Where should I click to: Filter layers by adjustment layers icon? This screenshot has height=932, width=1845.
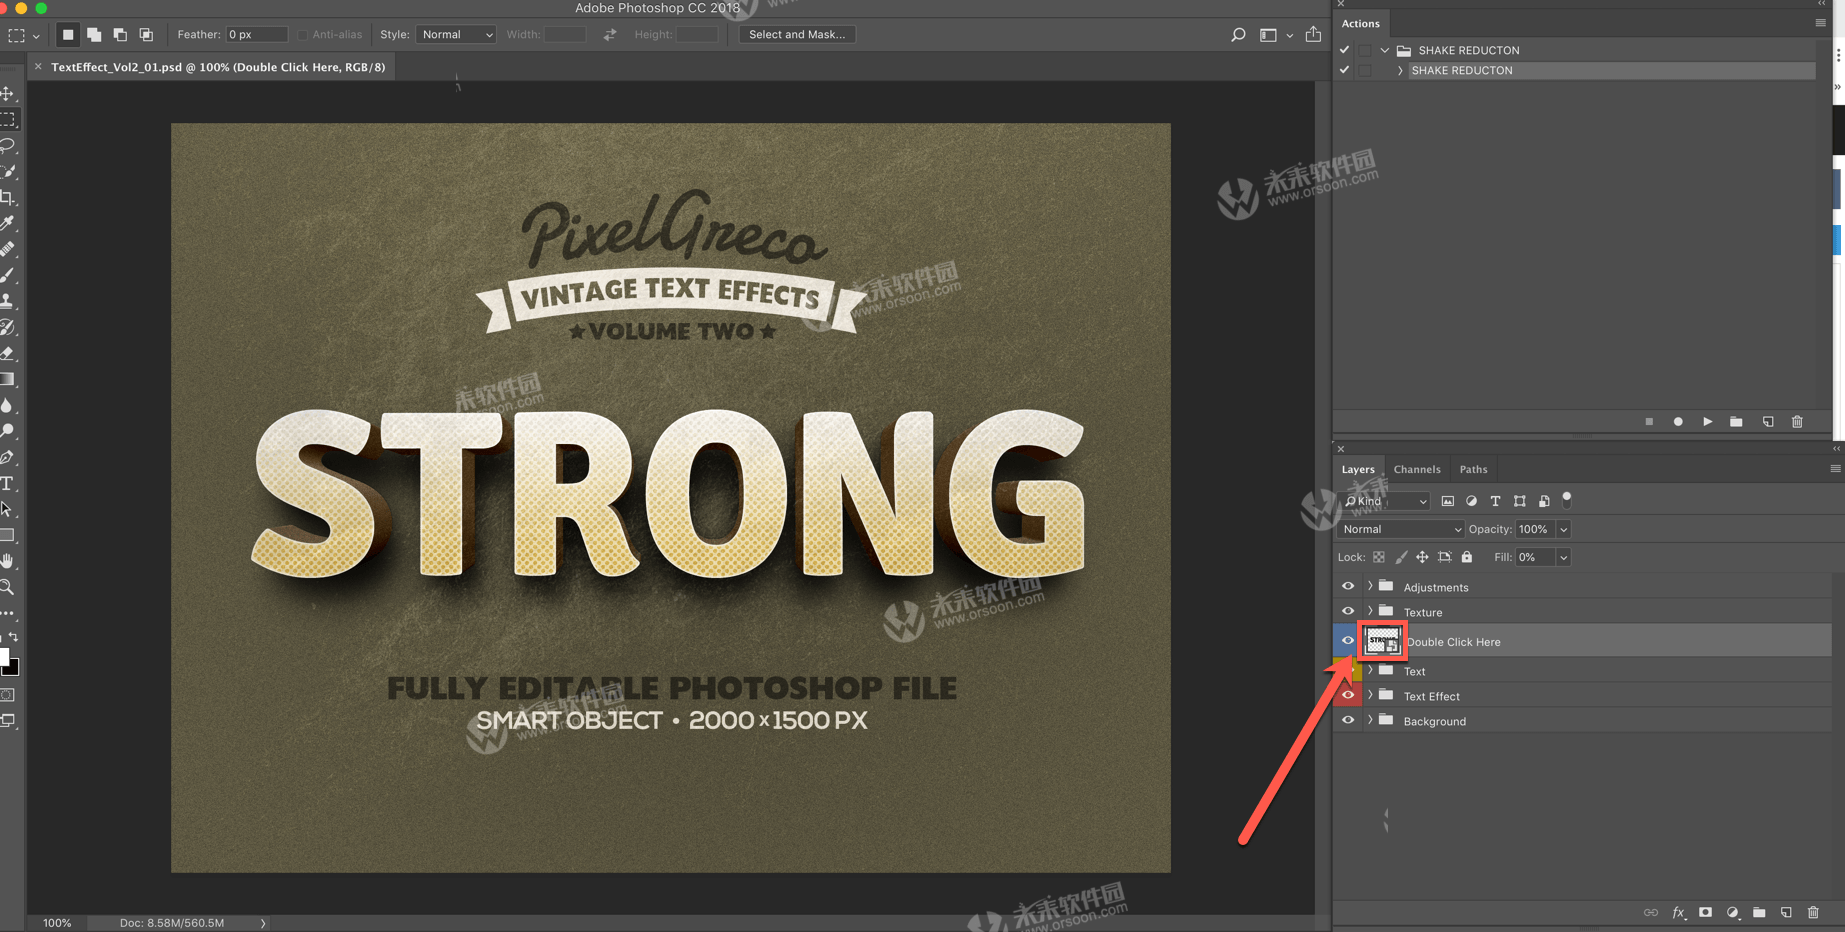coord(1471,501)
